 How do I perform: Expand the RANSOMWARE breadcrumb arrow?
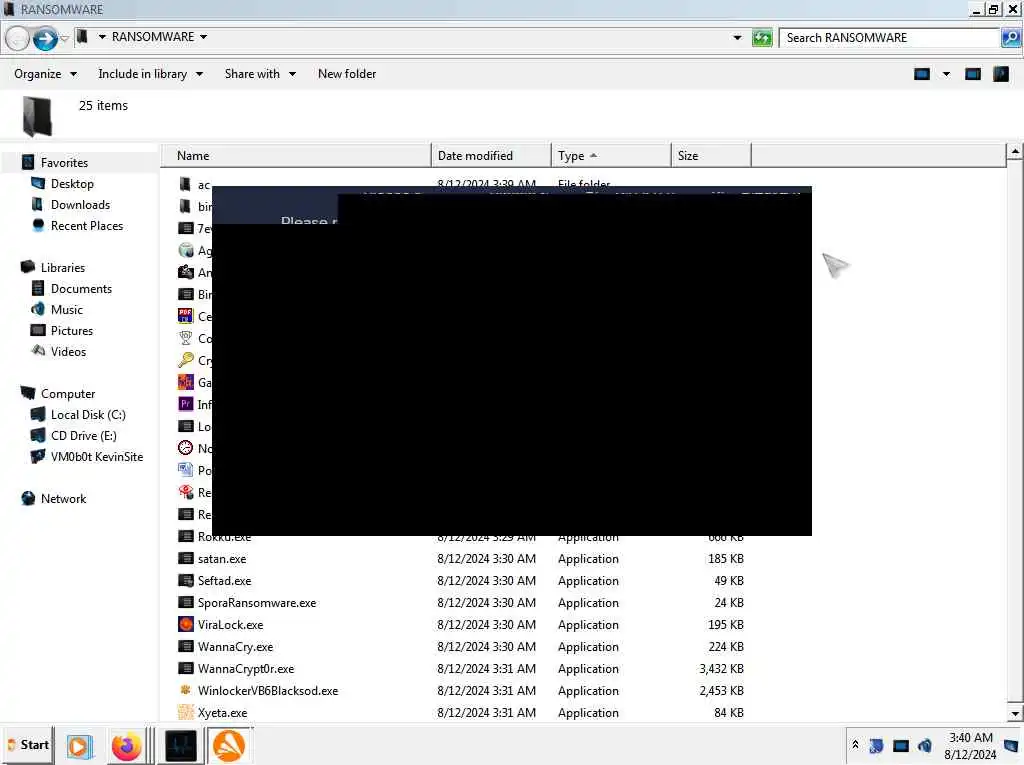tap(204, 37)
